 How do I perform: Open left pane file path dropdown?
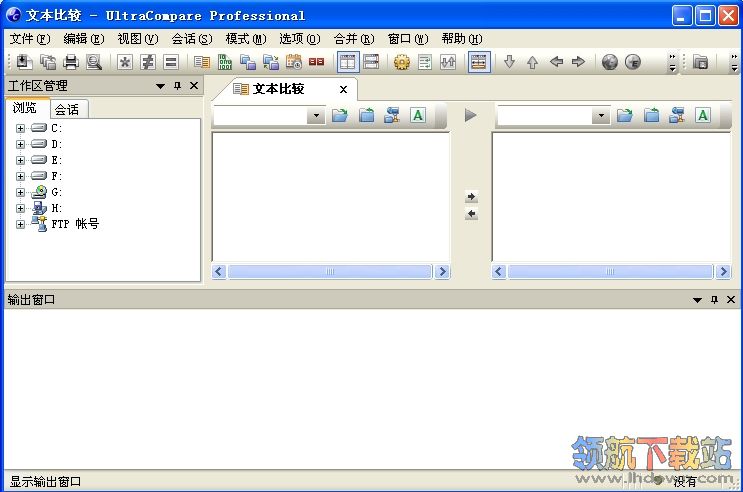point(316,115)
